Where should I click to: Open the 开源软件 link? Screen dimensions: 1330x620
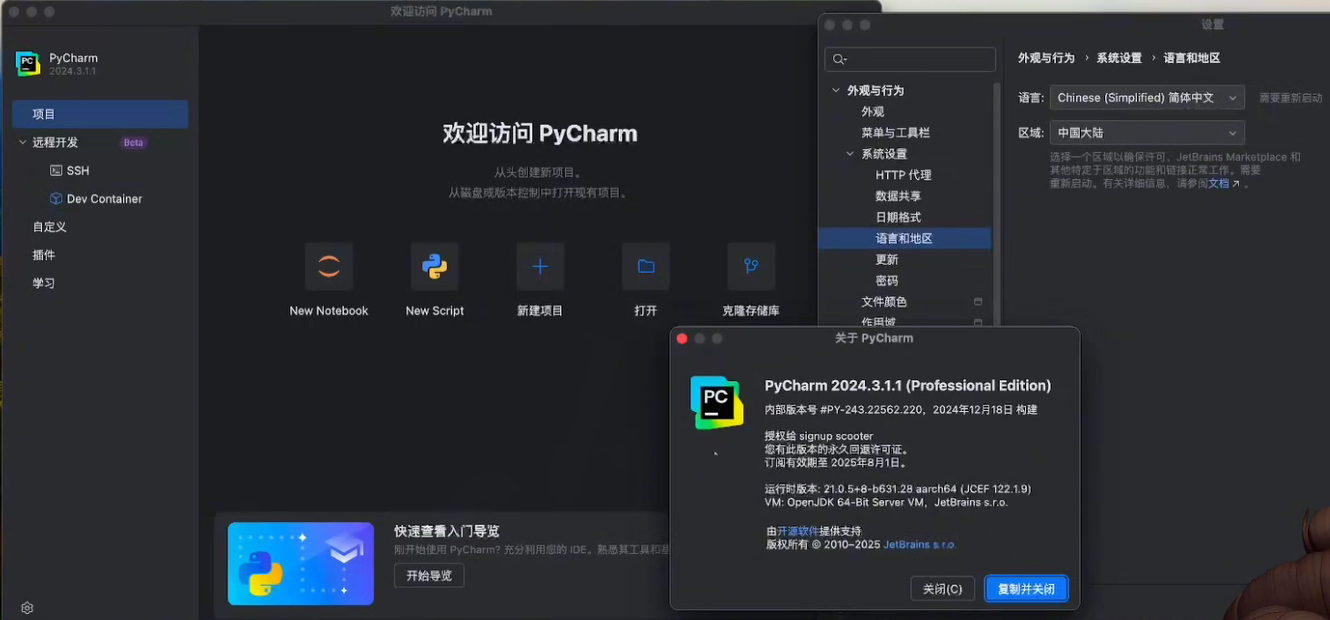798,531
